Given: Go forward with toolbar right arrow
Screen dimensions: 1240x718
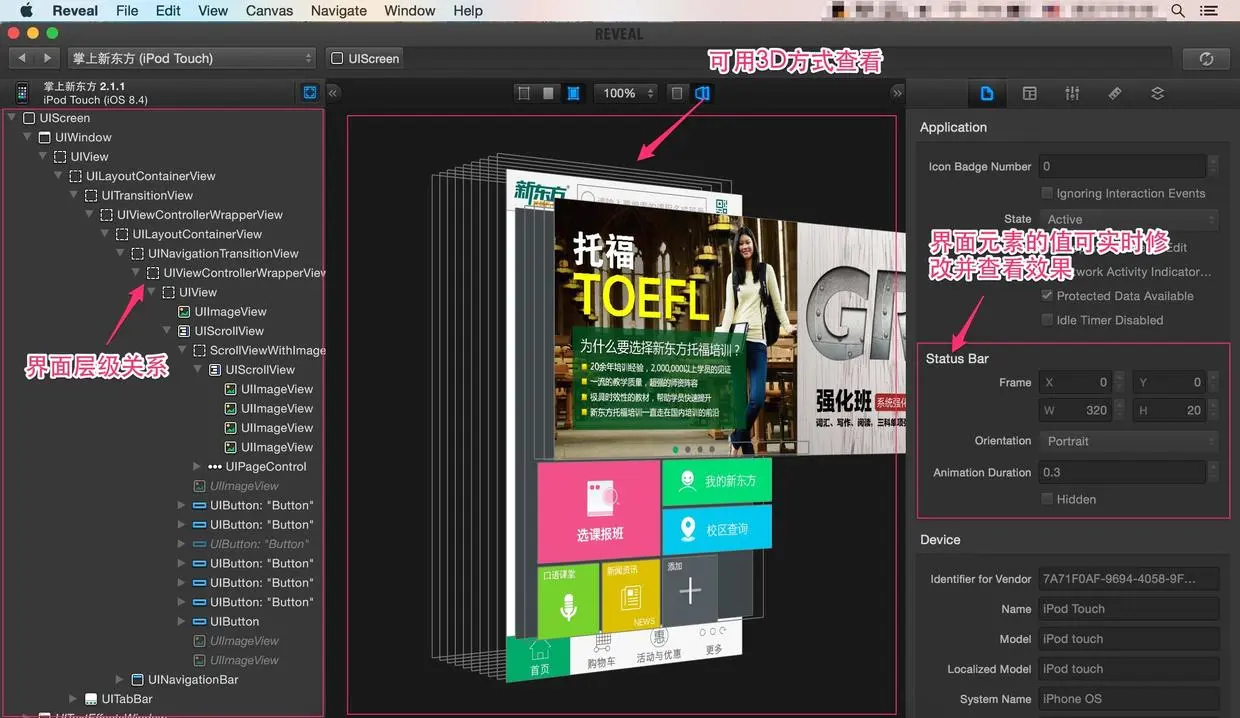Looking at the screenshot, I should click(x=47, y=58).
